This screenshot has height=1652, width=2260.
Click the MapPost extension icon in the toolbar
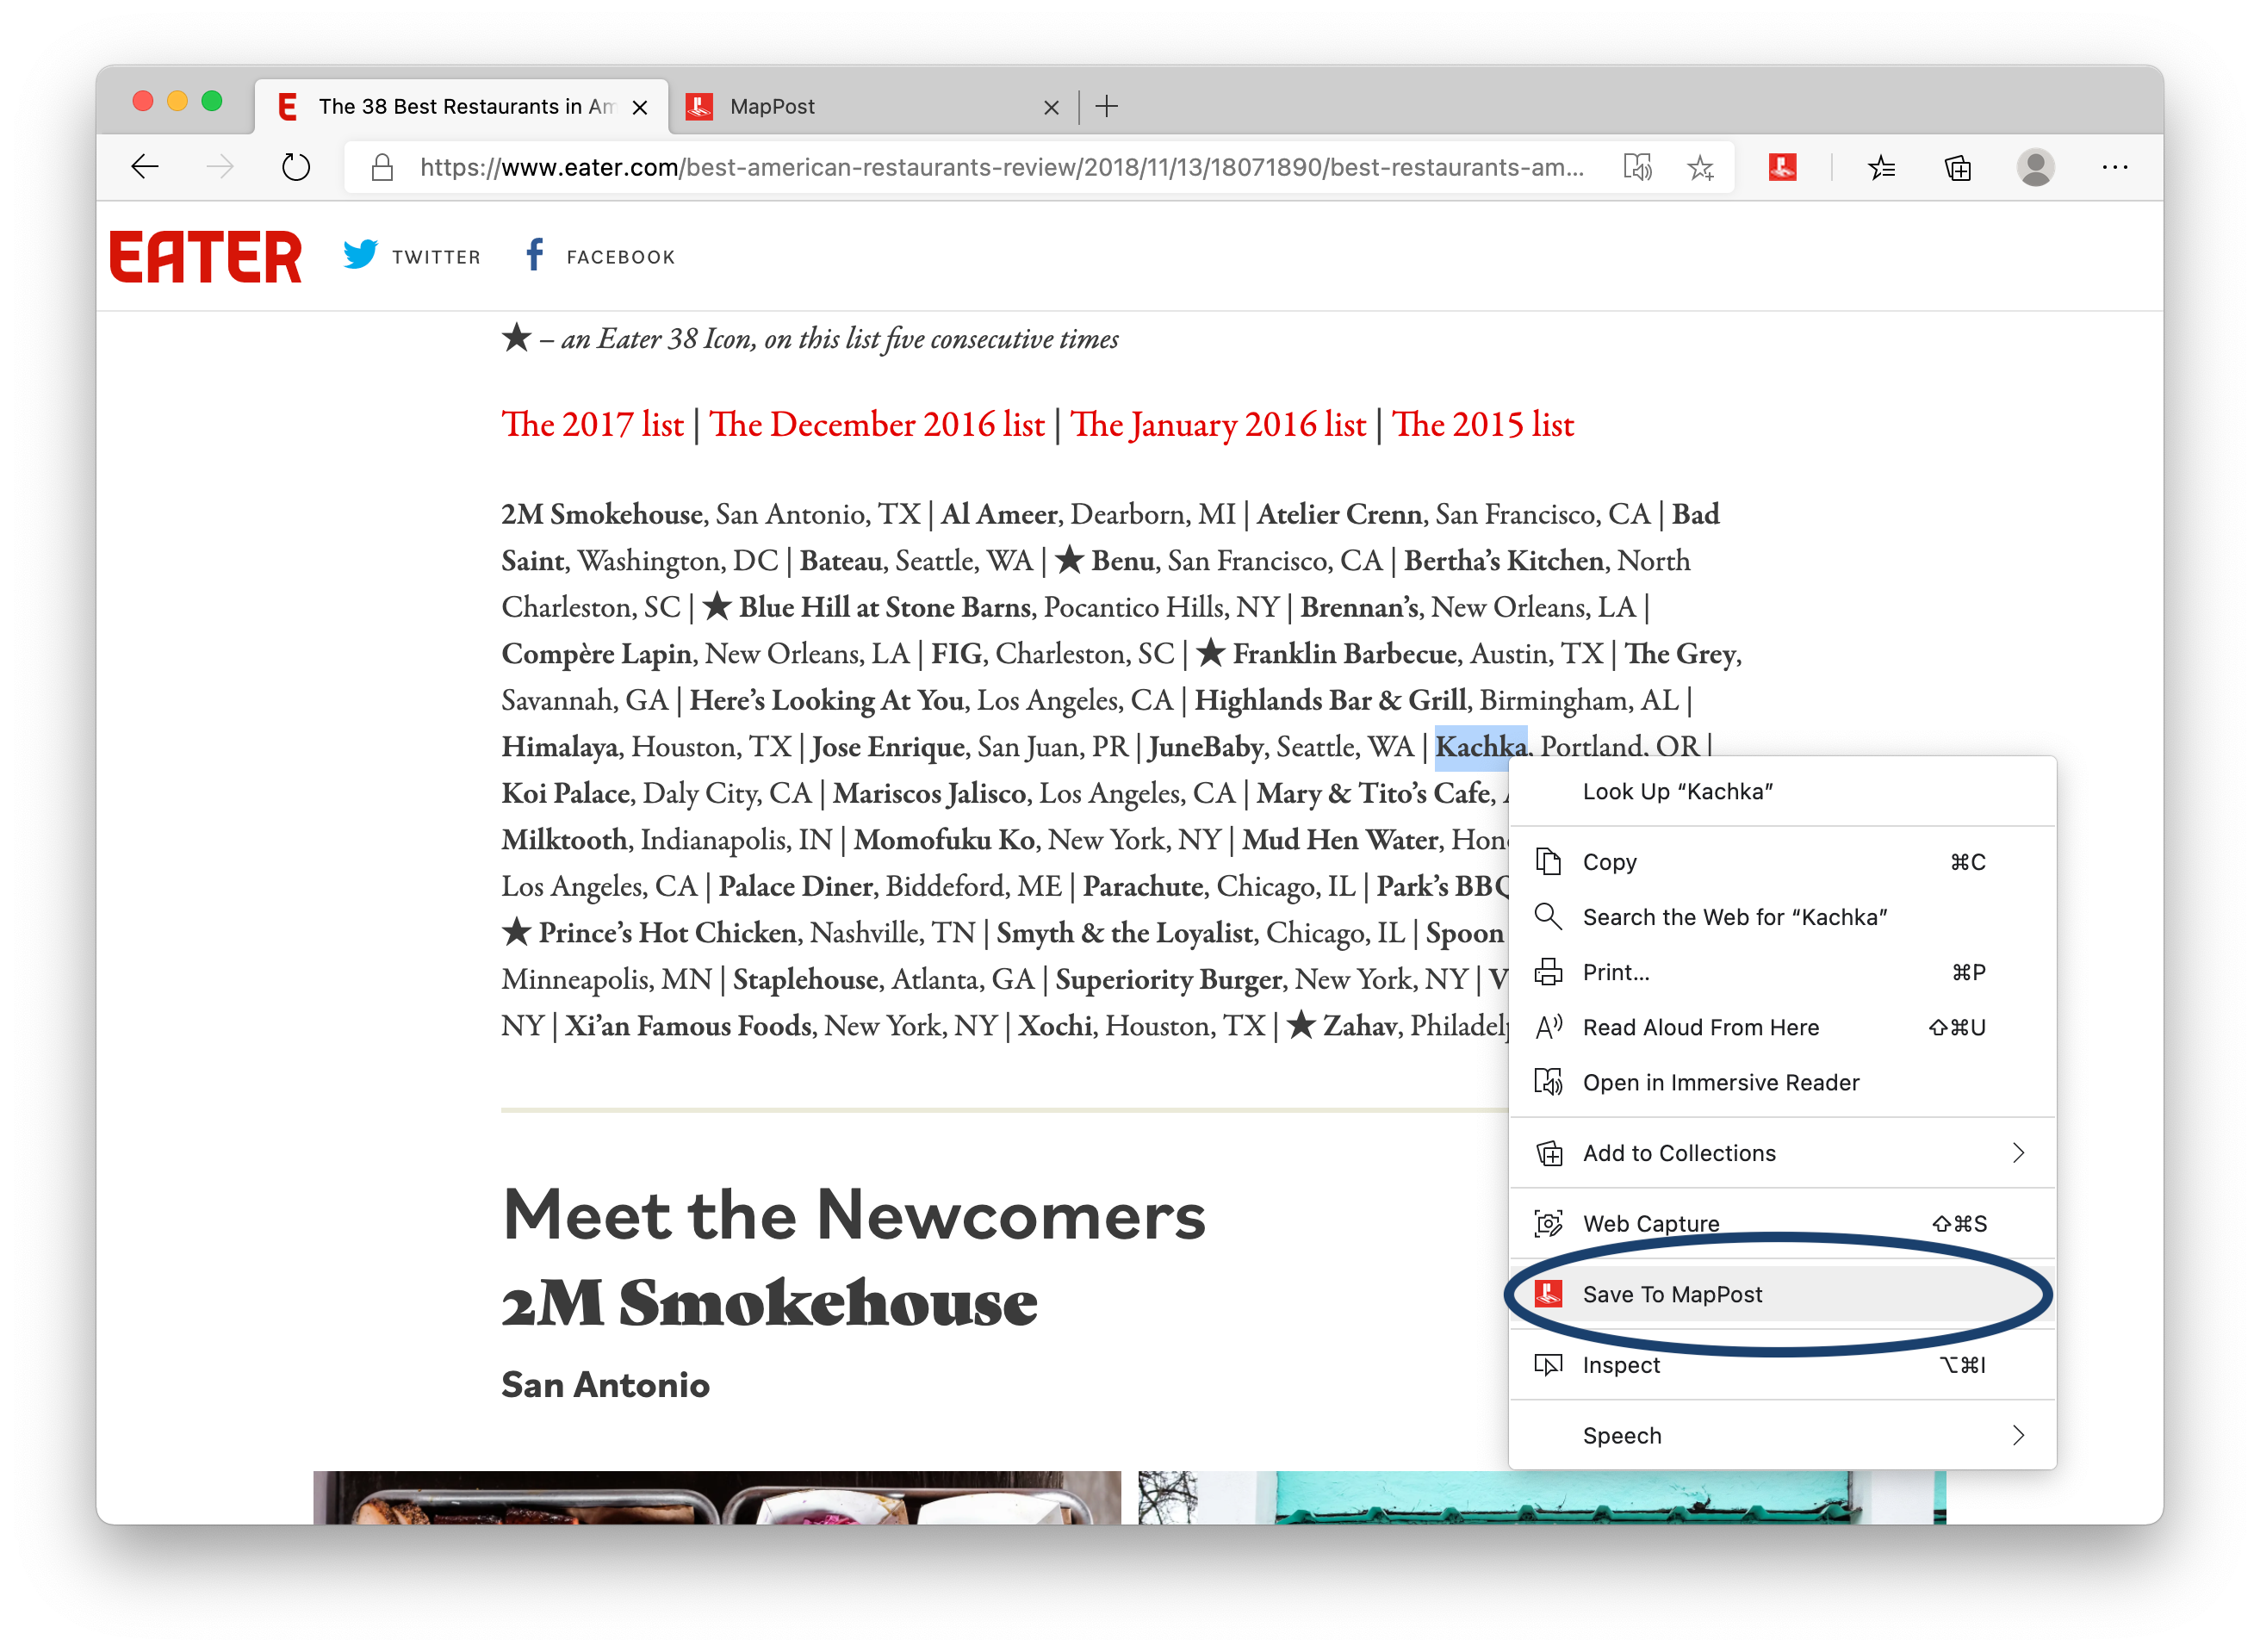tap(1782, 167)
